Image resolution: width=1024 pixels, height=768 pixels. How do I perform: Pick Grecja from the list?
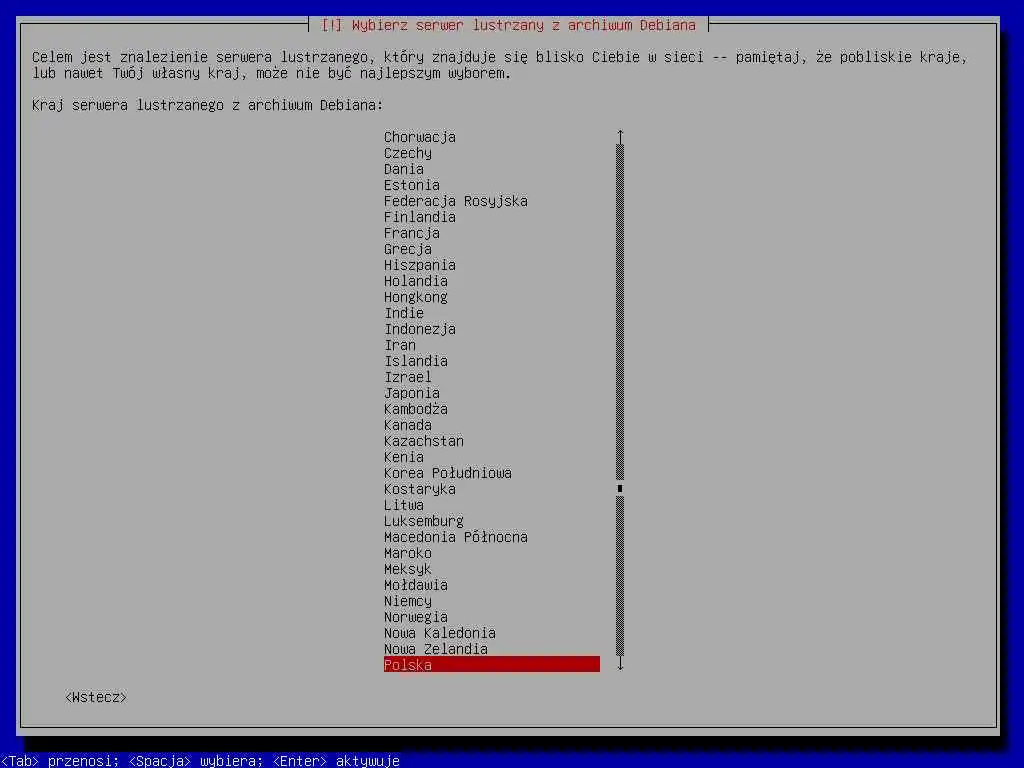point(408,249)
